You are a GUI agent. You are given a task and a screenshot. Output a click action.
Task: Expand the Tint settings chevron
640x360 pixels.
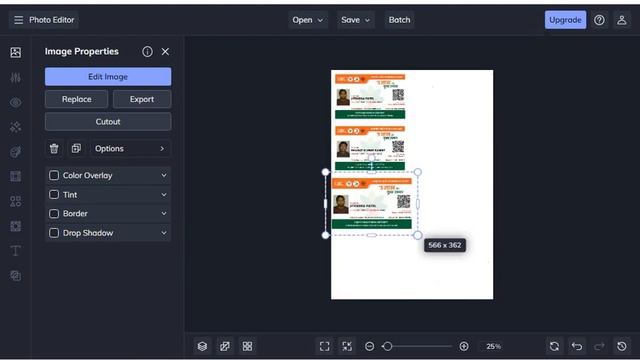[164, 195]
